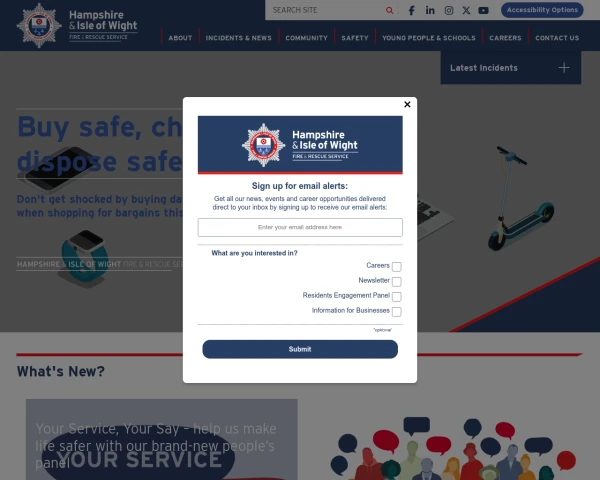Focus the Search Site field
600x480 pixels.
327,10
